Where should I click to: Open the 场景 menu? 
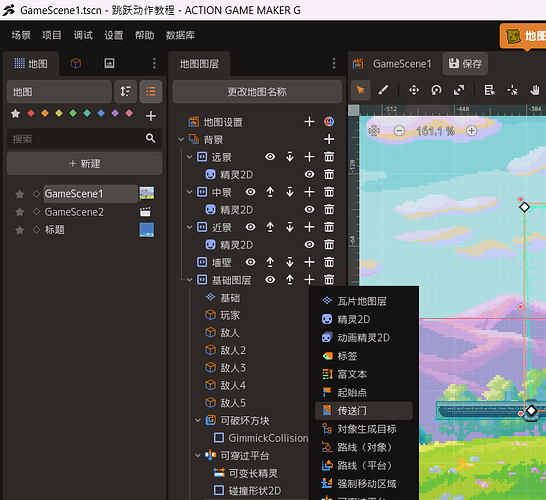click(x=21, y=35)
